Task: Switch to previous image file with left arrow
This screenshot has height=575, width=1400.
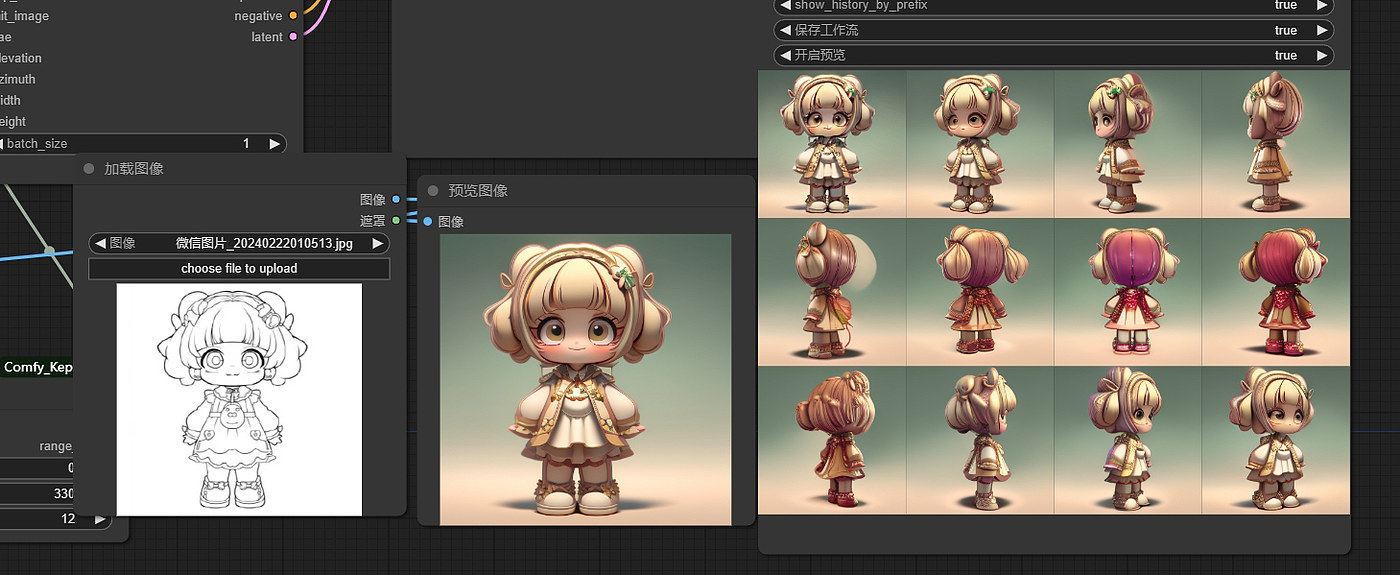Action: (x=99, y=243)
